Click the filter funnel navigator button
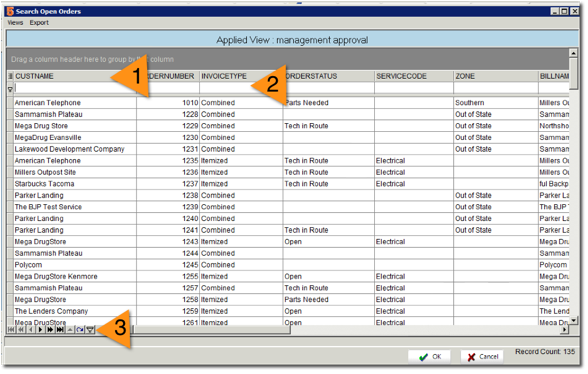The height and width of the screenshot is (374, 588). point(90,330)
